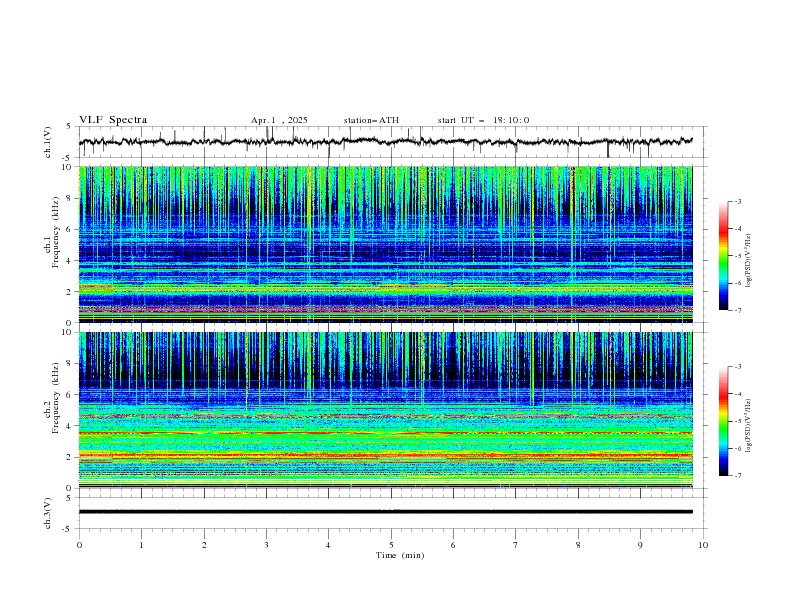Click the "Time (min)" x-axis label
This screenshot has width=792, height=612.
(x=400, y=555)
